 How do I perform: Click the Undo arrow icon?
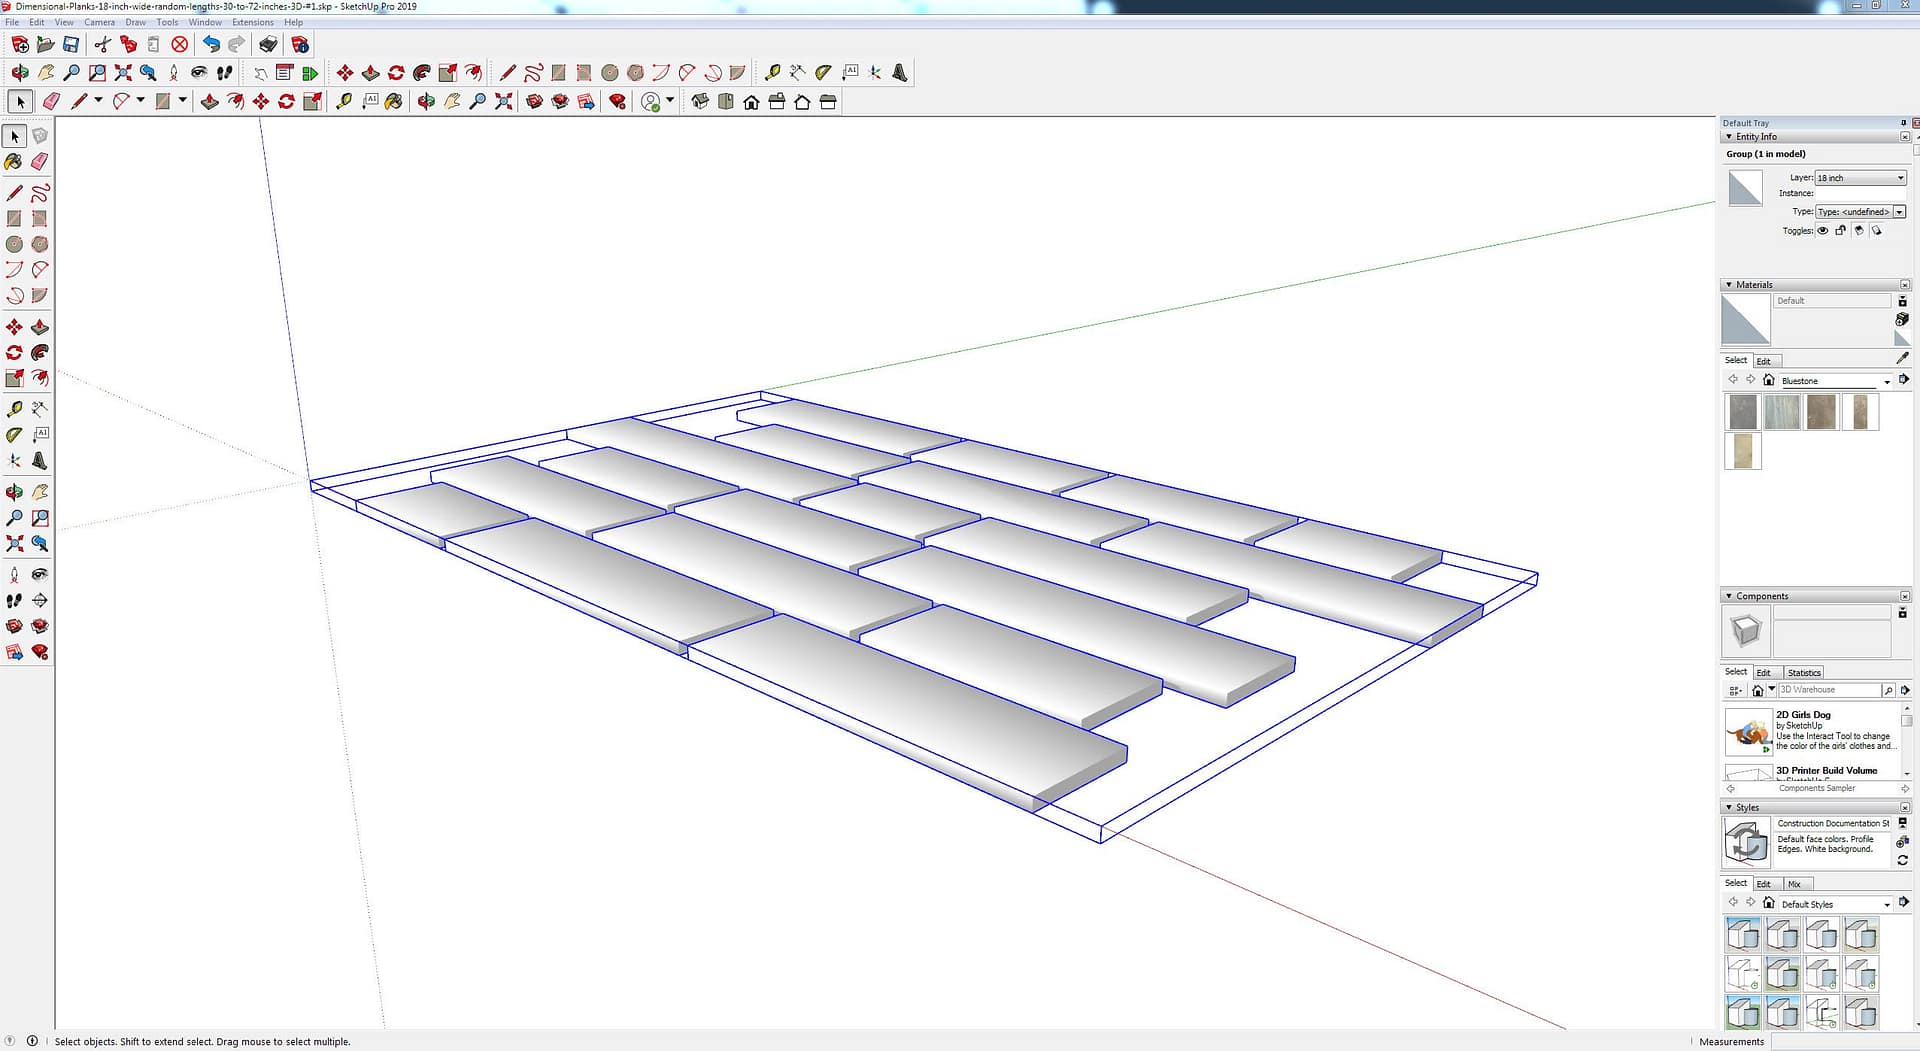[x=210, y=44]
